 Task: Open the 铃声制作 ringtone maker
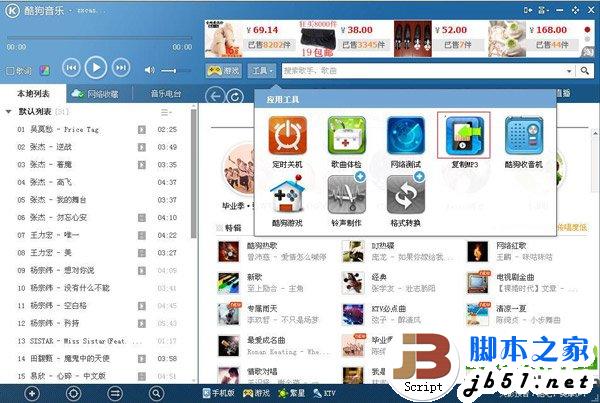[347, 195]
